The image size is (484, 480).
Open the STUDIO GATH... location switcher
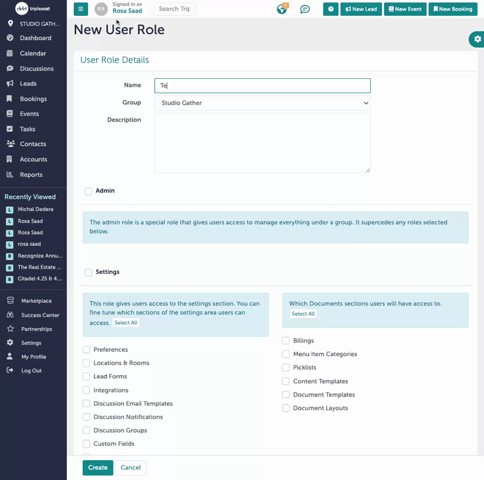(x=39, y=24)
